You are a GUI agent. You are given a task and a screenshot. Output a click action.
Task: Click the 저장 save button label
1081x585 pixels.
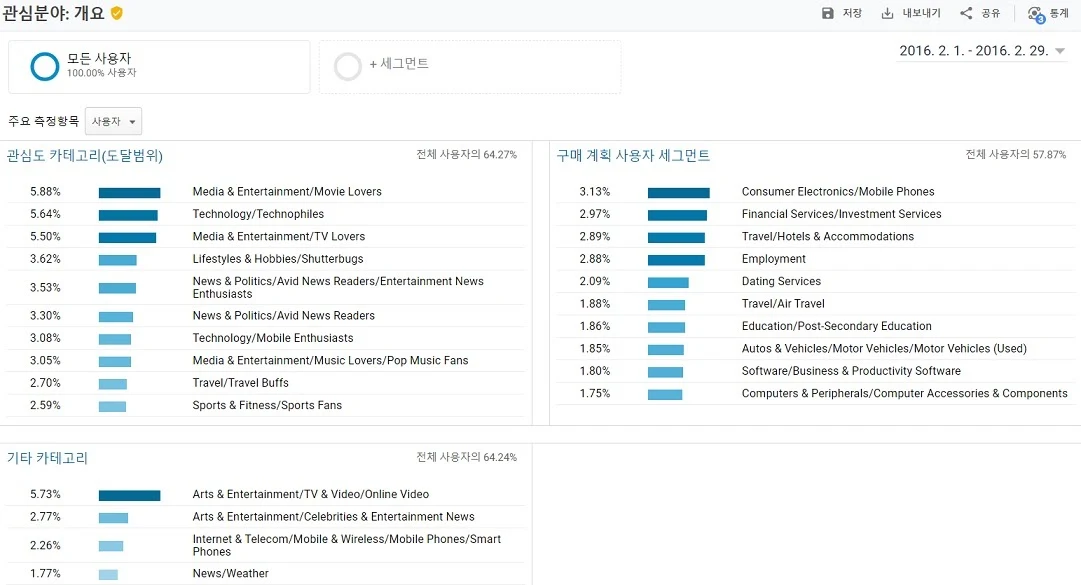pyautogui.click(x=852, y=13)
